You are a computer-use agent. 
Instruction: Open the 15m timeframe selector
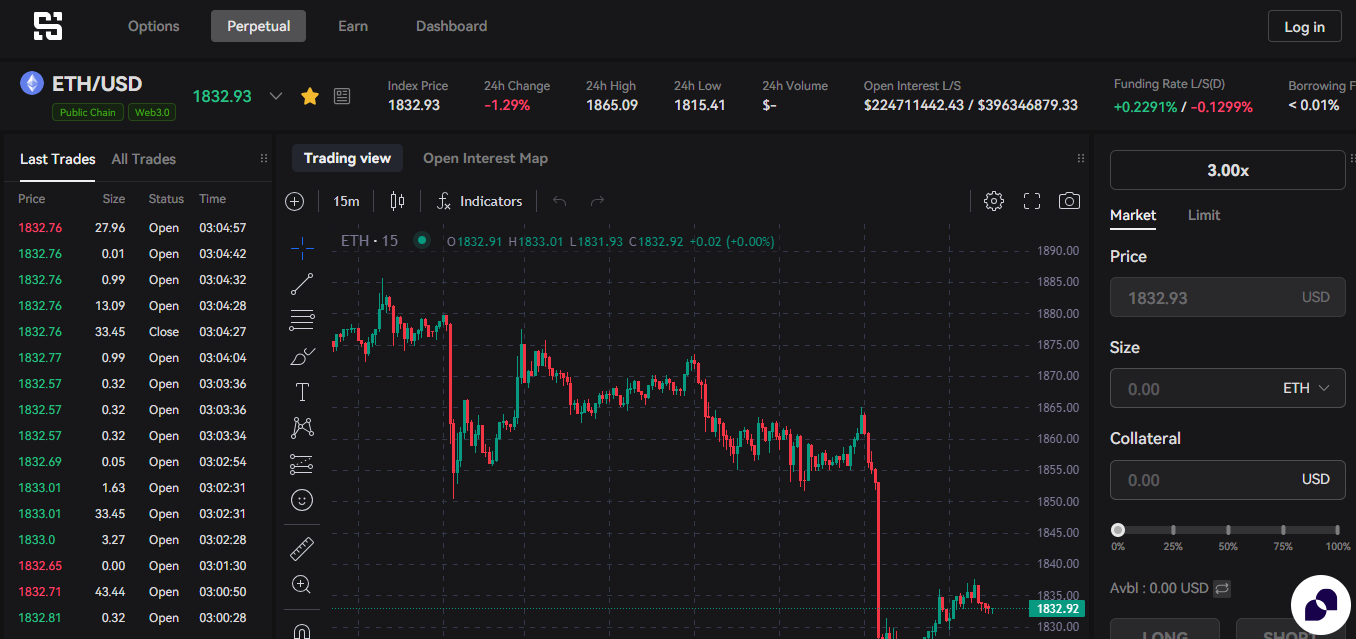pyautogui.click(x=345, y=201)
